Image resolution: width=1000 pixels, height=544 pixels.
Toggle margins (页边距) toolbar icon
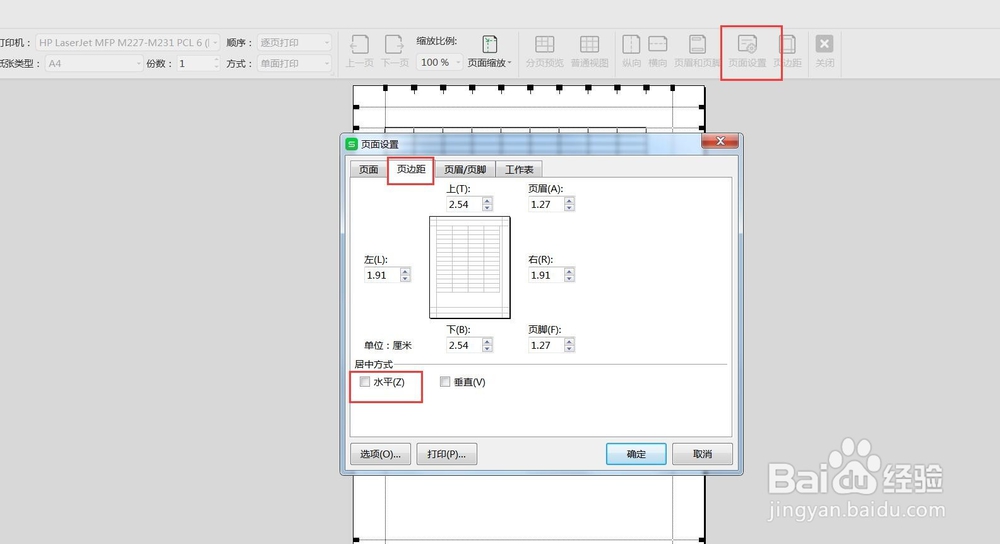[x=788, y=51]
